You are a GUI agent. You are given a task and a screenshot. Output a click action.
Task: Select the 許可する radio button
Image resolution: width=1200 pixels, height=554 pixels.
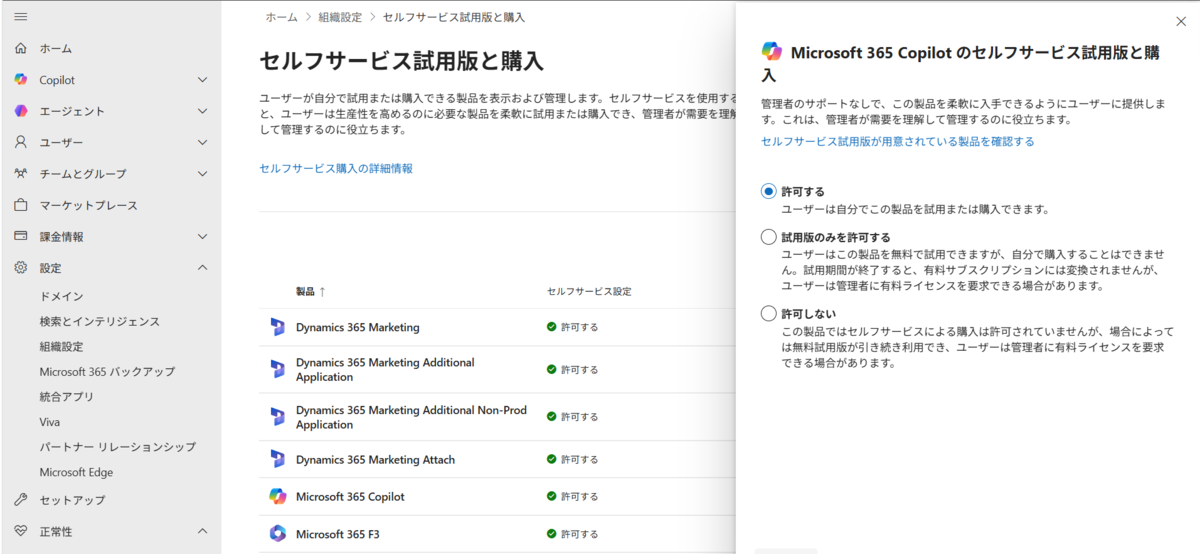coord(768,191)
